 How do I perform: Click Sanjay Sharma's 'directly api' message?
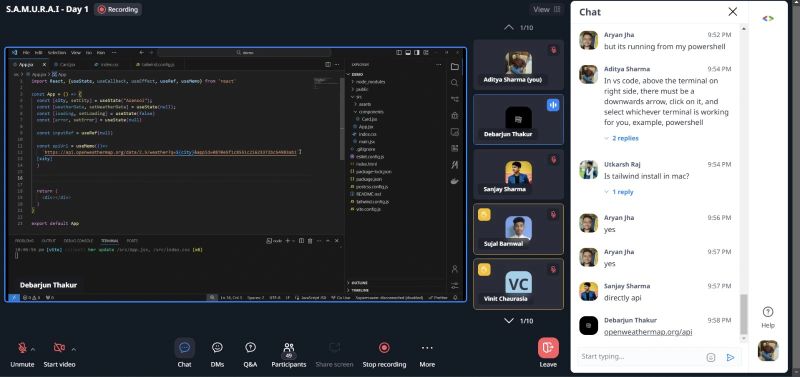pos(622,297)
